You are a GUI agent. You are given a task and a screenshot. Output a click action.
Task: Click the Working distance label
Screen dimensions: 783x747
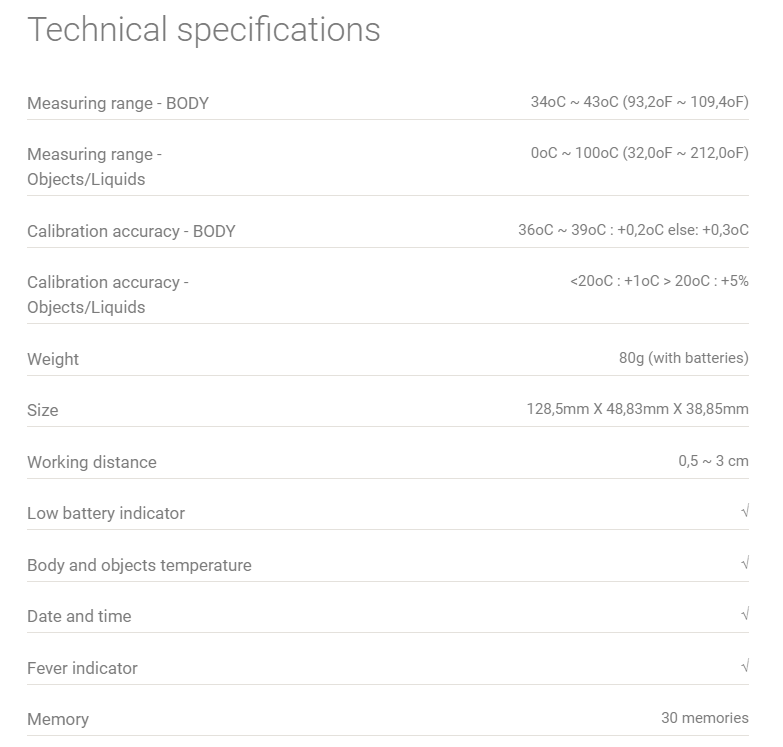(92, 462)
